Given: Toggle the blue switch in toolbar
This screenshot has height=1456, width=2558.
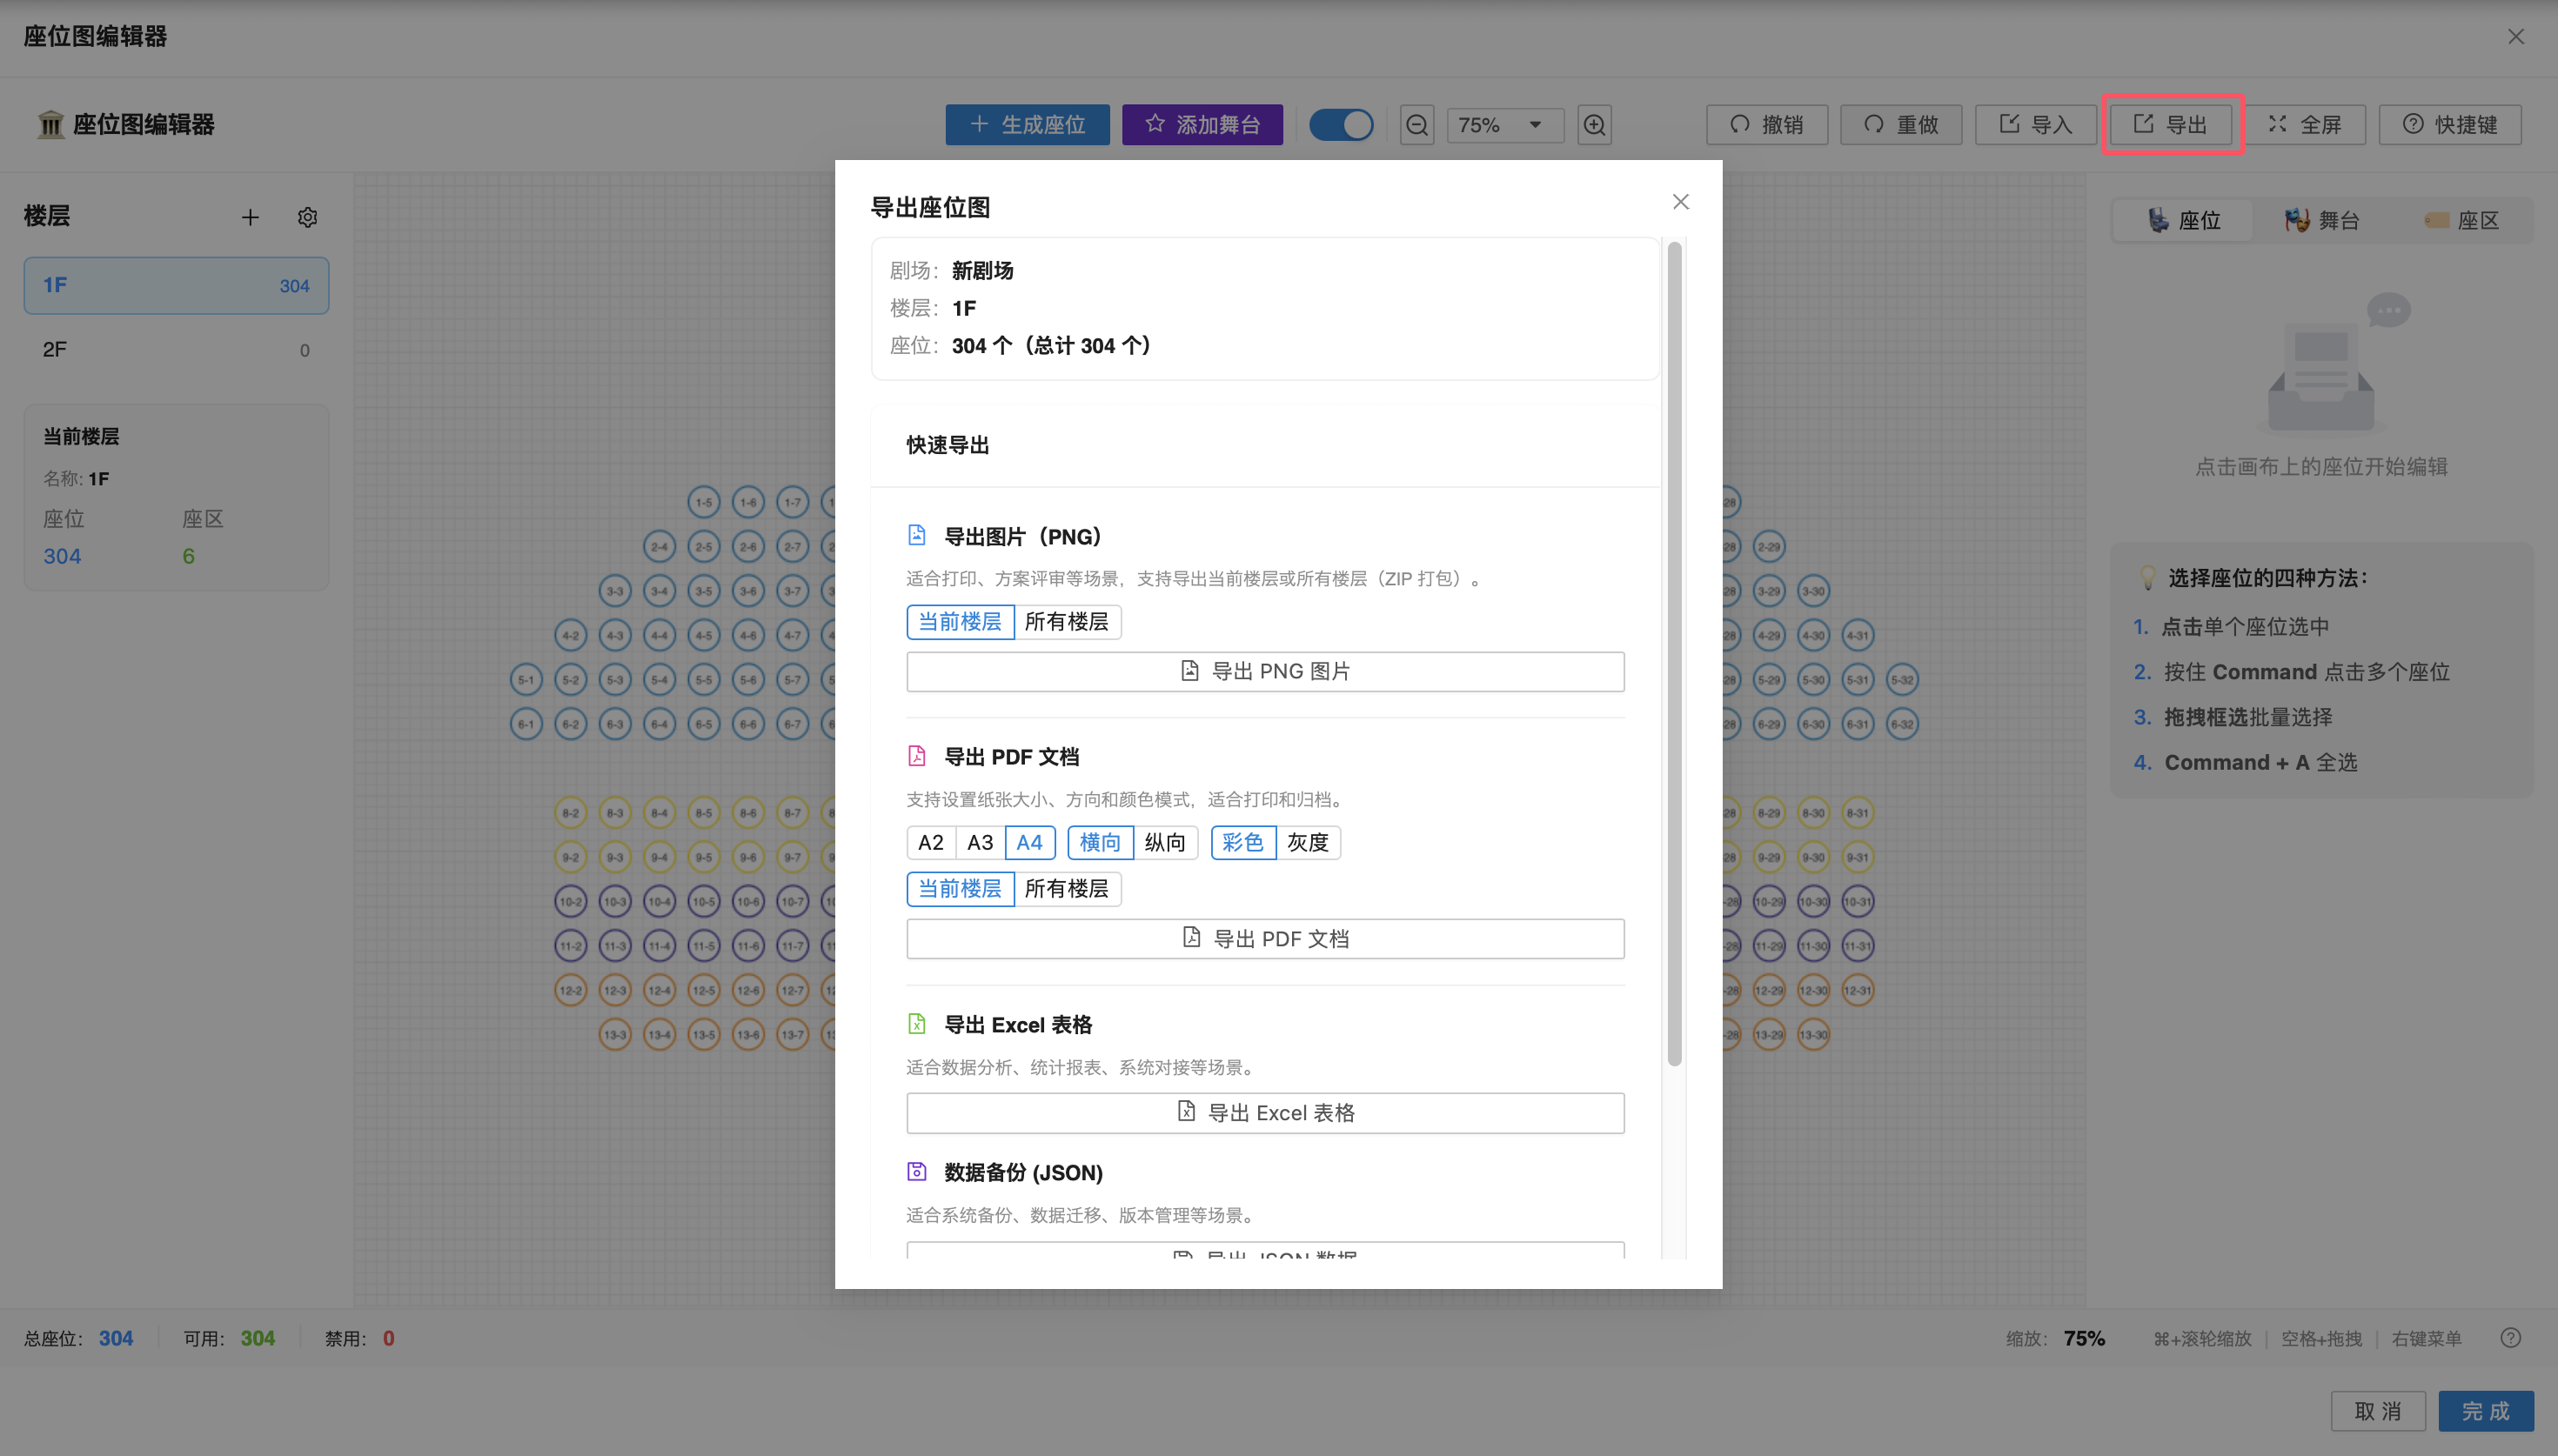Looking at the screenshot, I should pyautogui.click(x=1341, y=125).
